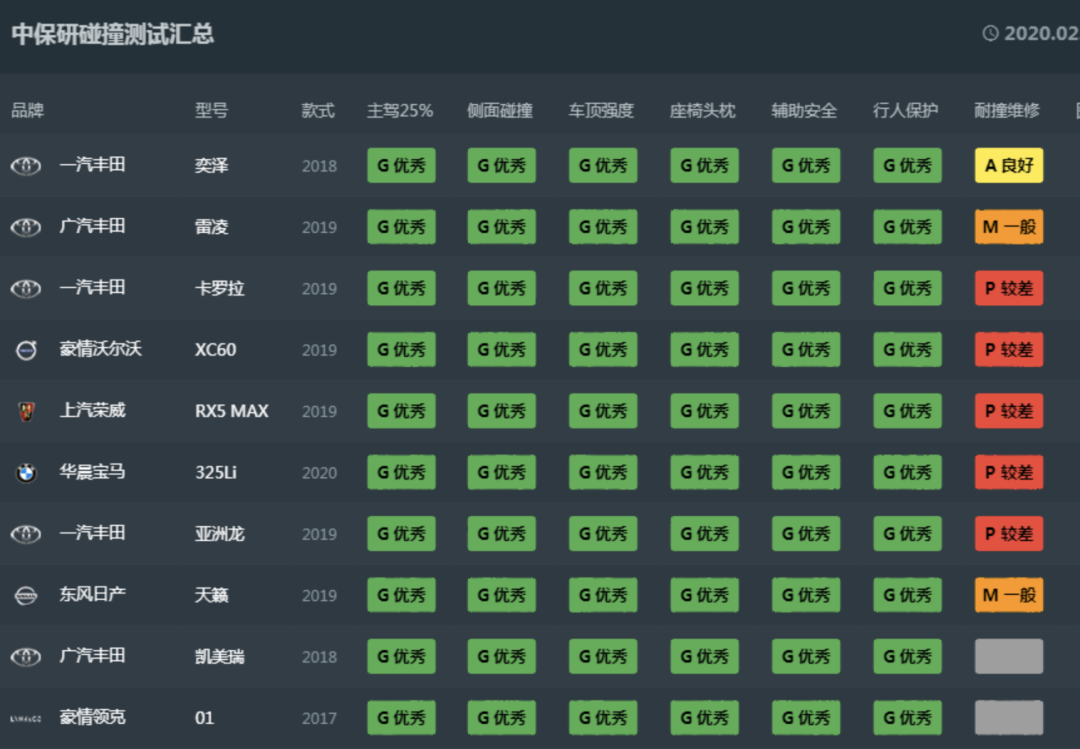
Task: Click the red P 较差 badge for XC60
Action: [x=1009, y=349]
